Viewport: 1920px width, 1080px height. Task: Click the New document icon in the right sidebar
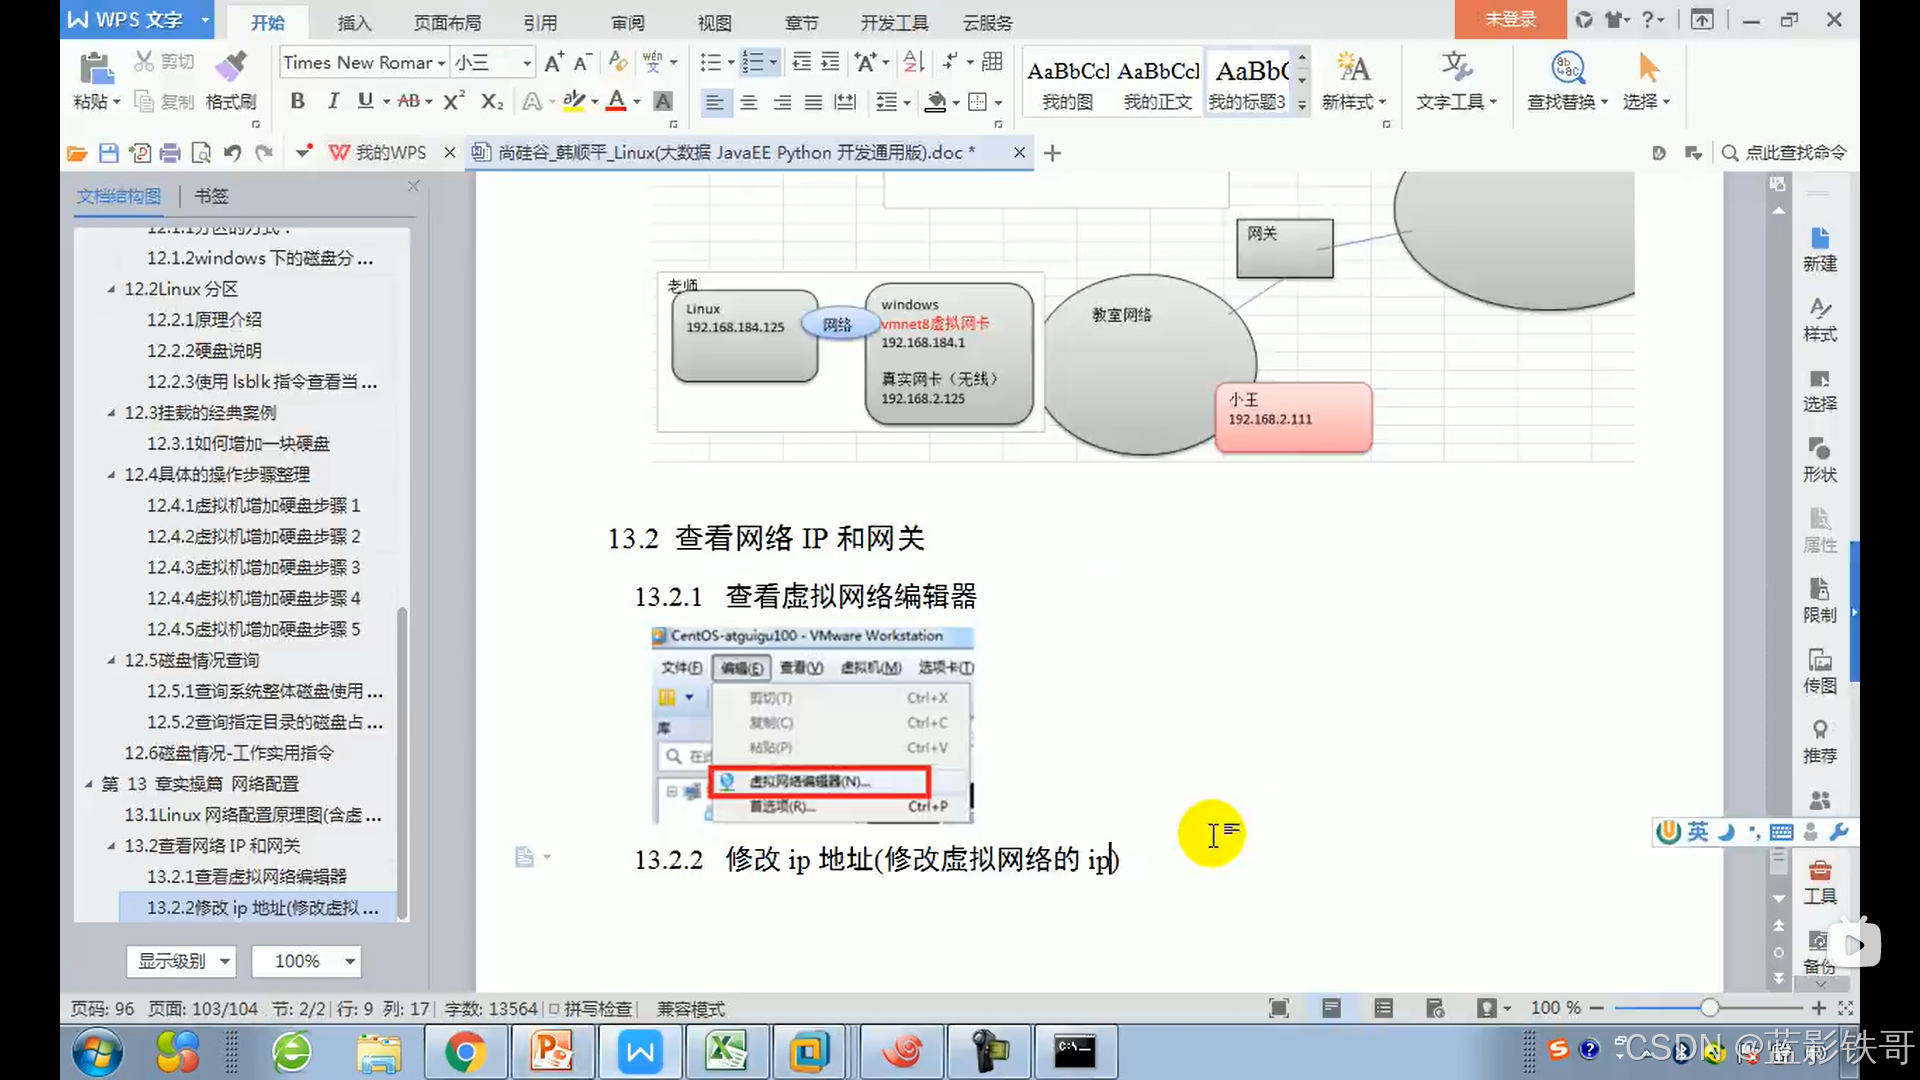1819,238
